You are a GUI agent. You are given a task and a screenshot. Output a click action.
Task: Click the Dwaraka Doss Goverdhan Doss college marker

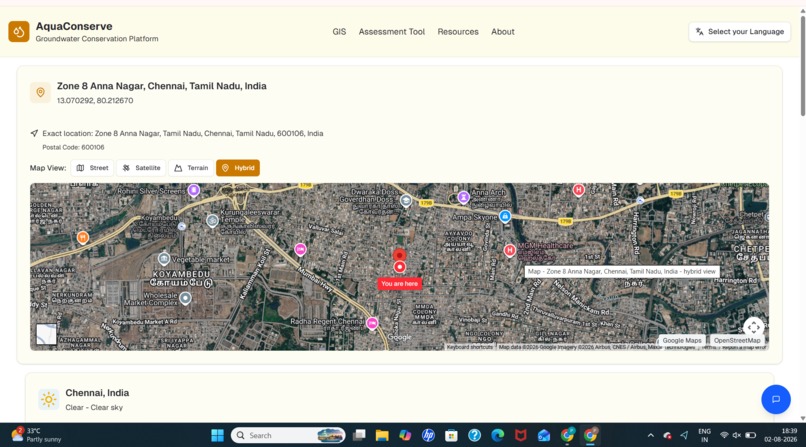(x=406, y=201)
